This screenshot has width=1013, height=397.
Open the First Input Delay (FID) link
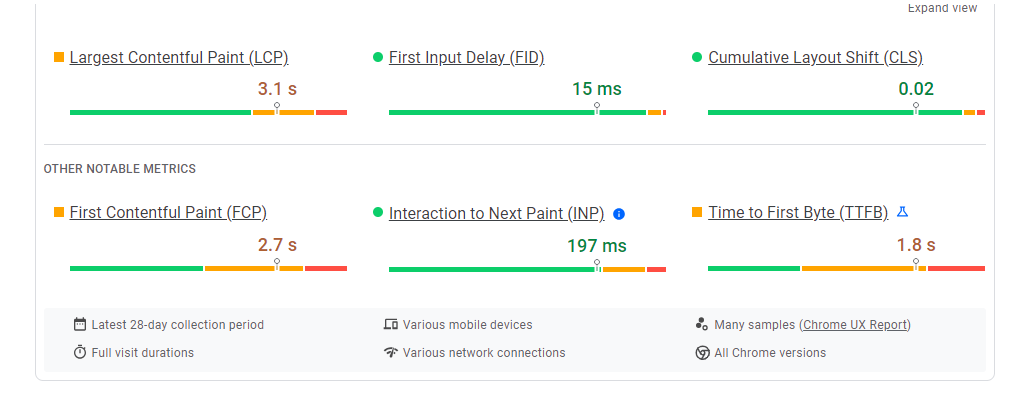[x=466, y=57]
